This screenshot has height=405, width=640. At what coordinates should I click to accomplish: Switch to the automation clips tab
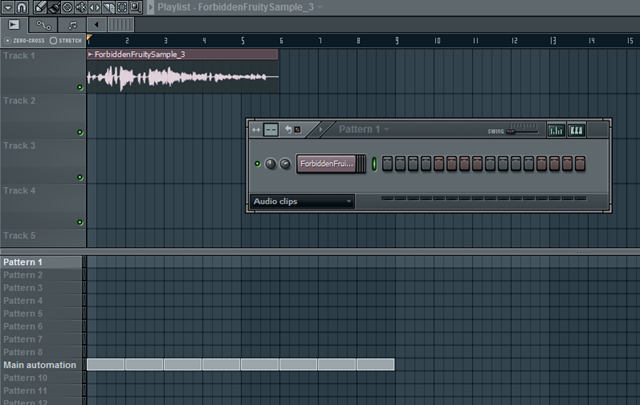(43, 25)
